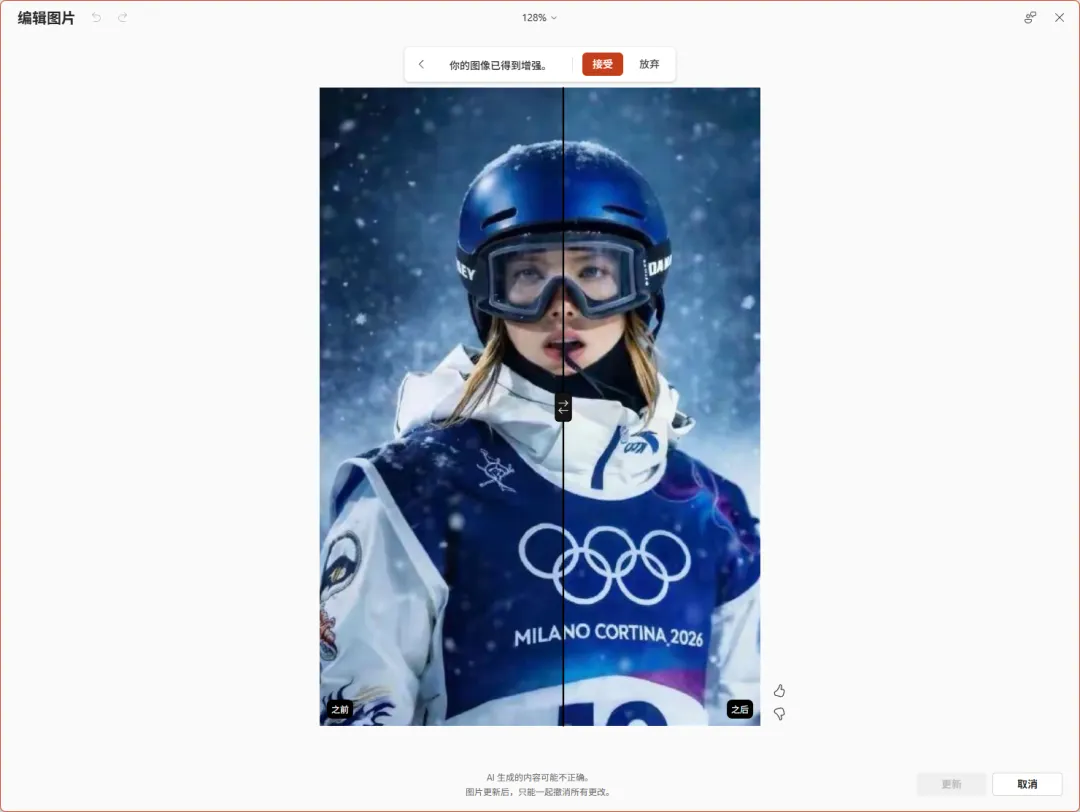Click the redo arrow icon
1080x812 pixels.
pos(123,18)
